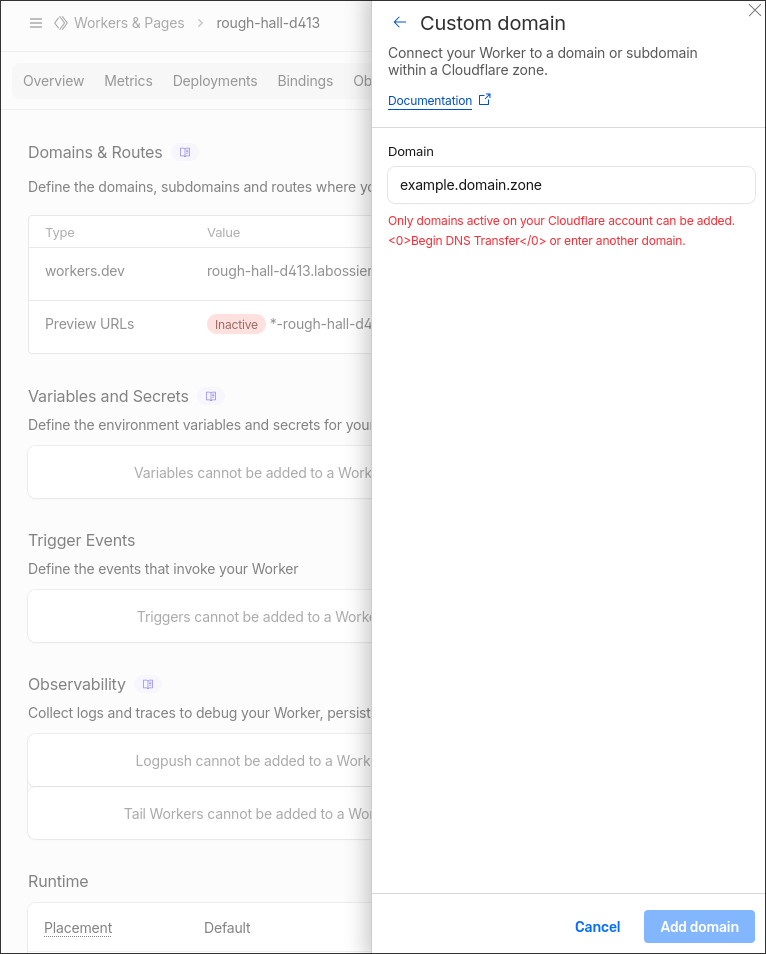Open the Documentation link
The width and height of the screenshot is (766, 954).
tap(430, 101)
